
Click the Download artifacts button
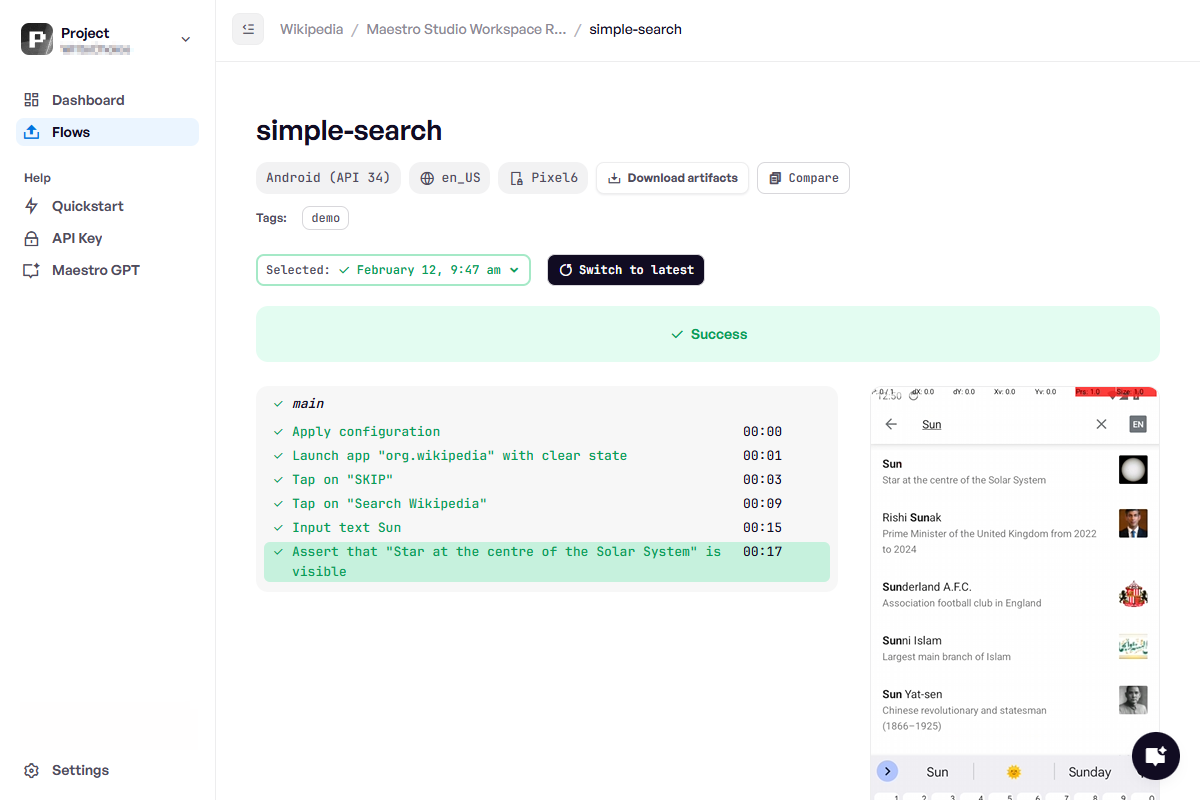(x=672, y=178)
